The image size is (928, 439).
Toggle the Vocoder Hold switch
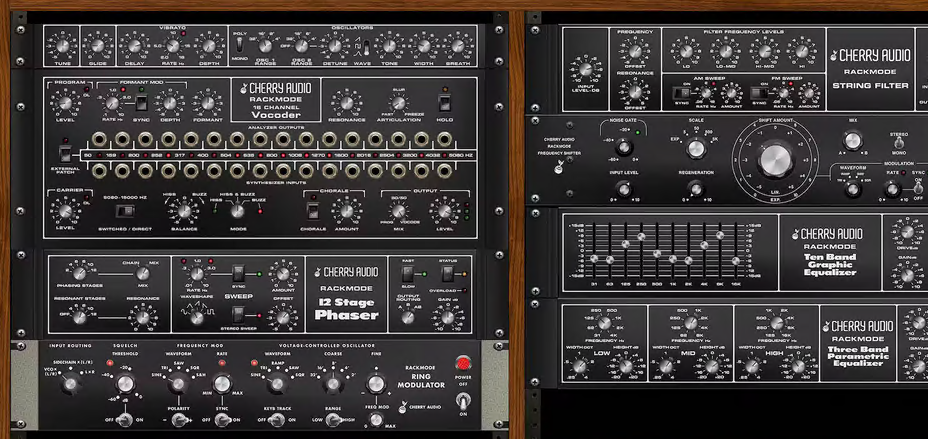[444, 102]
